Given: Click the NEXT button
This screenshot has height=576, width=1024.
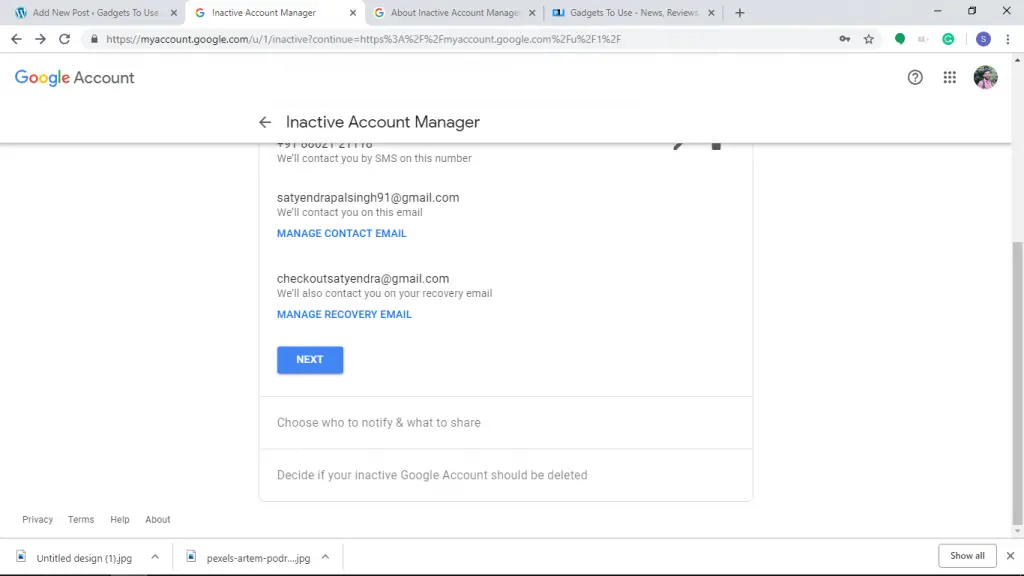Looking at the screenshot, I should tap(310, 360).
